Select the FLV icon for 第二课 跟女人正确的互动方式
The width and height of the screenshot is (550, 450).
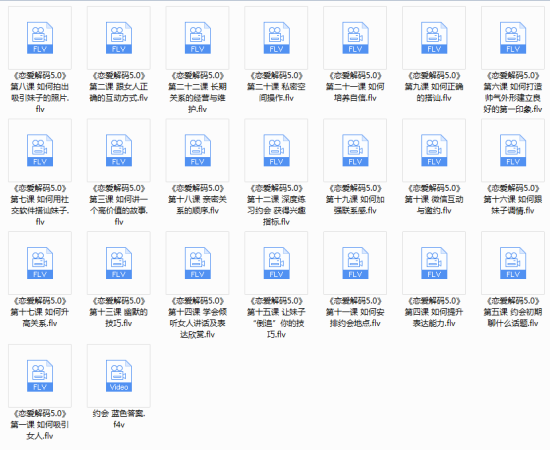[119, 38]
